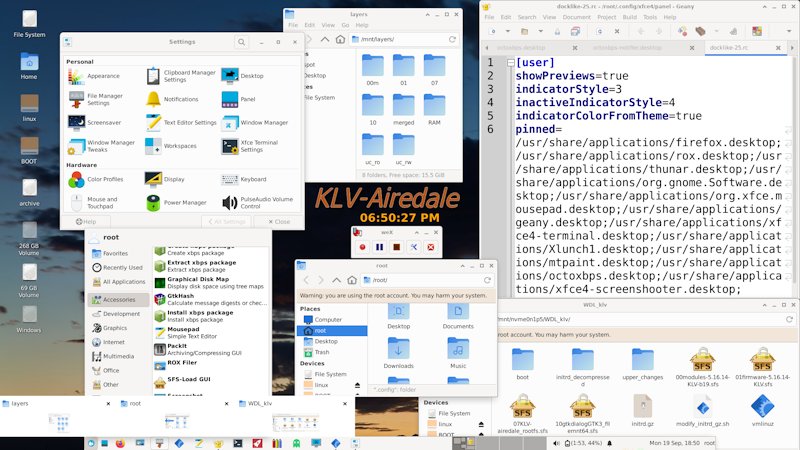The width and height of the screenshot is (800, 450).
Task: Close the root preview in dock popup
Action: click(x=227, y=404)
